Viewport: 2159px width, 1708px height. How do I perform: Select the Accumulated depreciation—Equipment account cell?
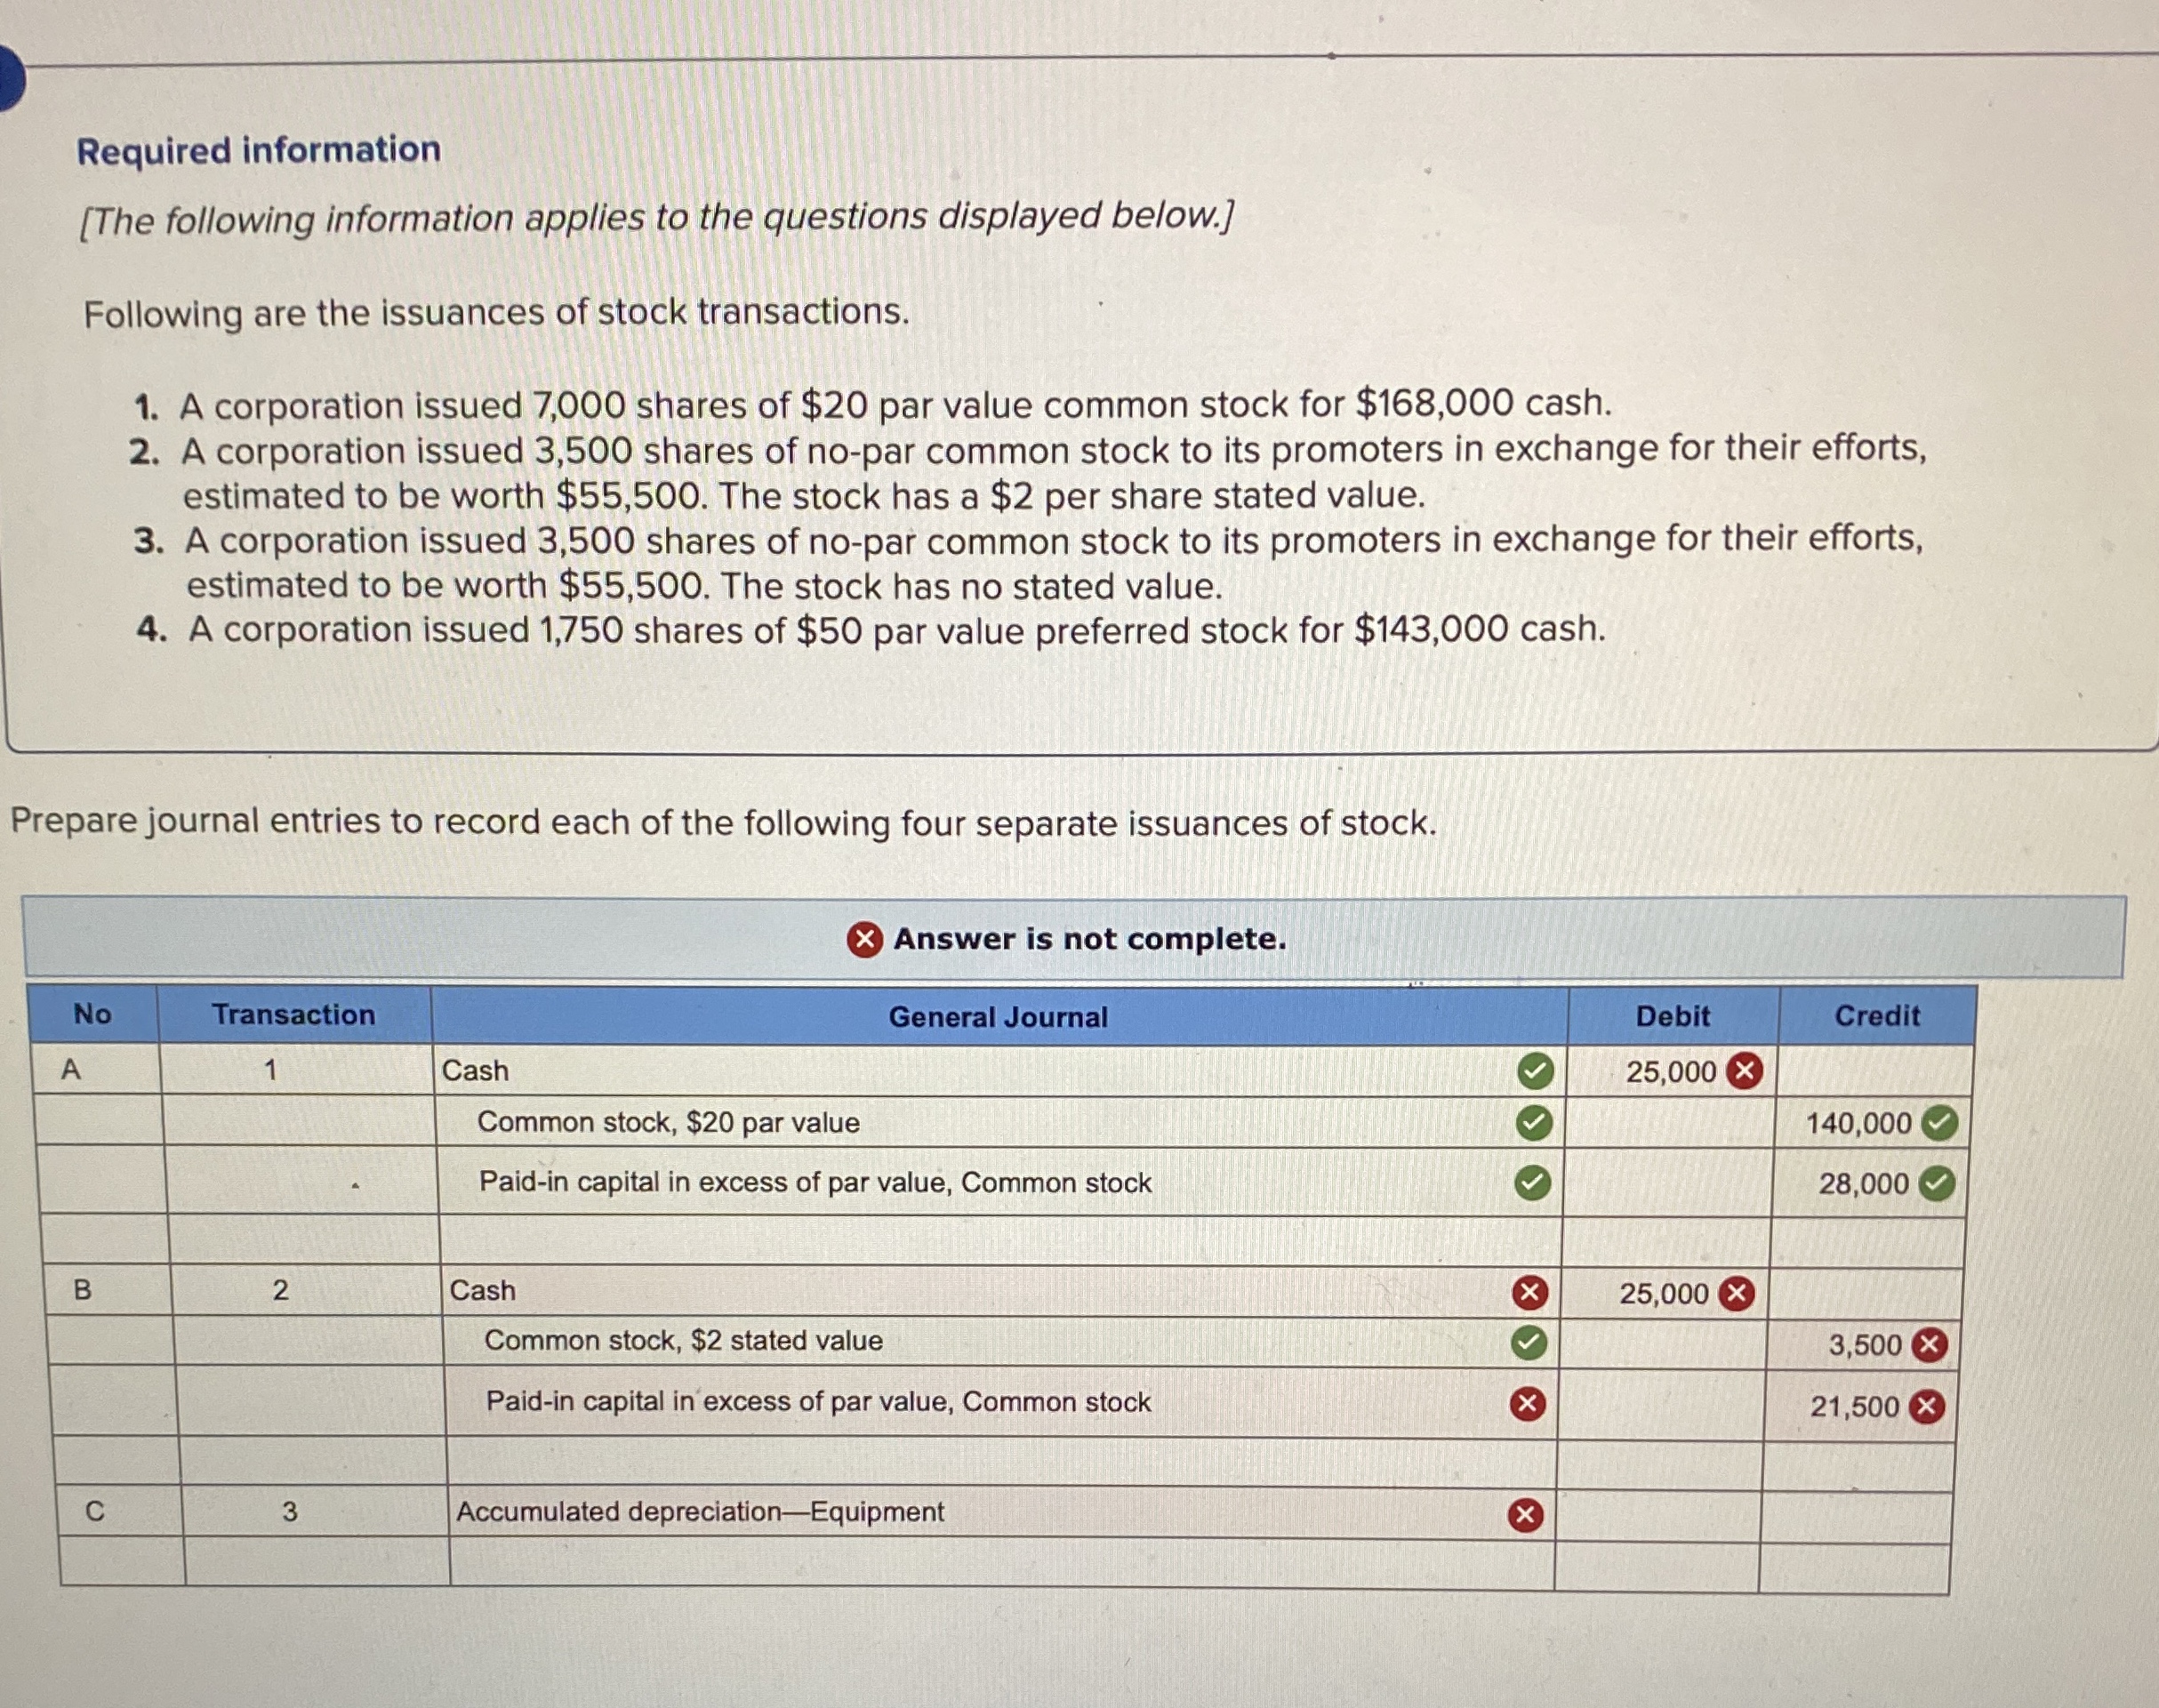pos(700,1512)
